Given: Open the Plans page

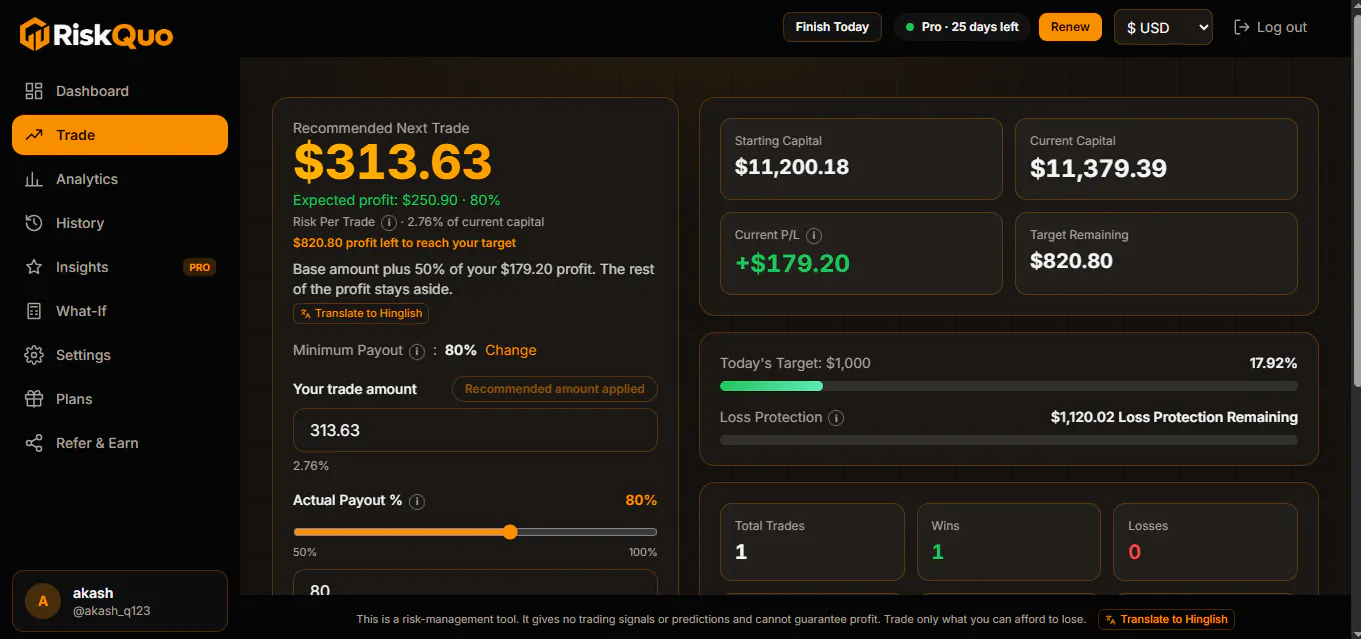Looking at the screenshot, I should [x=120, y=399].
